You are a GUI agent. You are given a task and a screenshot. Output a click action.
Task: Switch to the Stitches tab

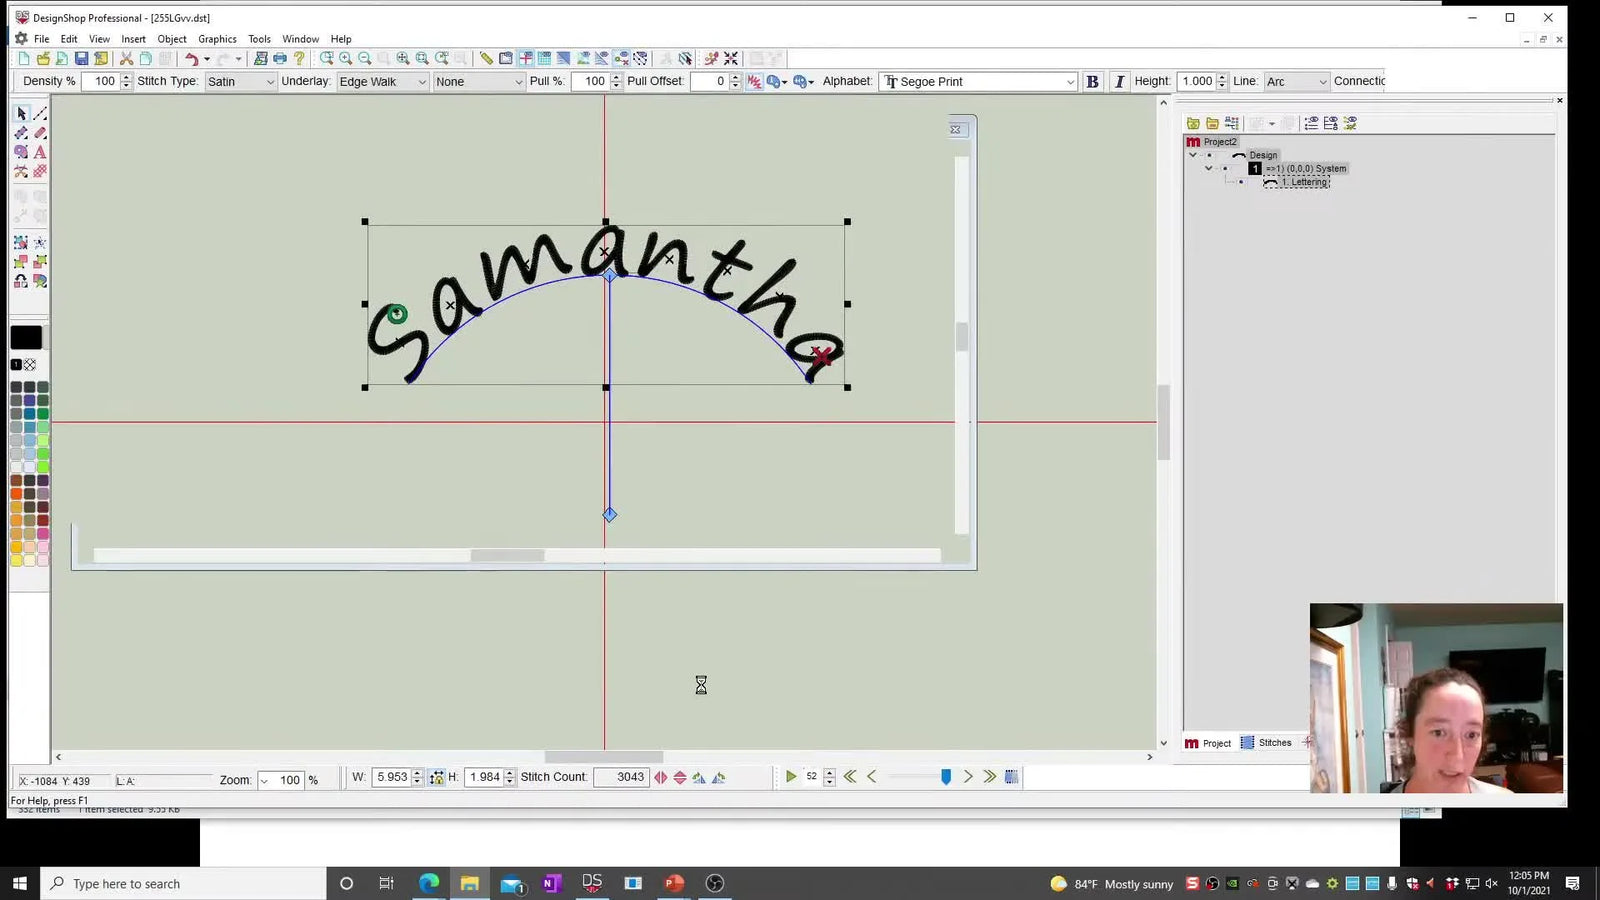tap(1266, 743)
